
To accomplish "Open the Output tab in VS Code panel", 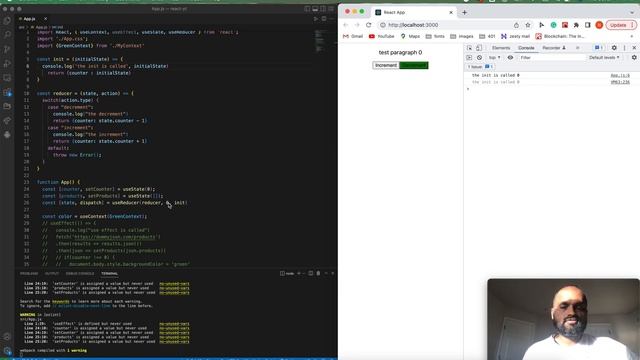I will click(52, 273).
